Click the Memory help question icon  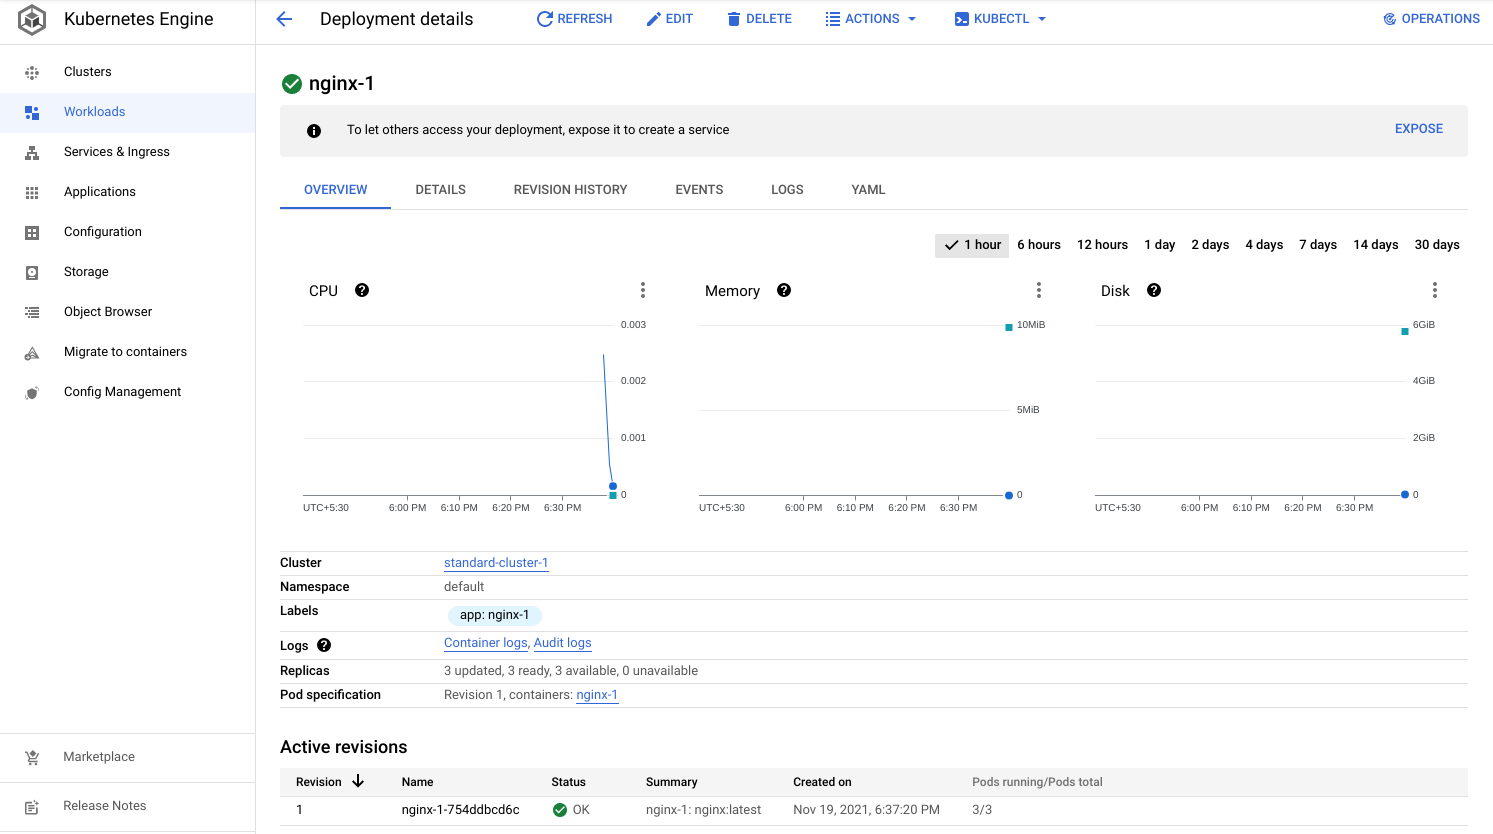pyautogui.click(x=784, y=290)
